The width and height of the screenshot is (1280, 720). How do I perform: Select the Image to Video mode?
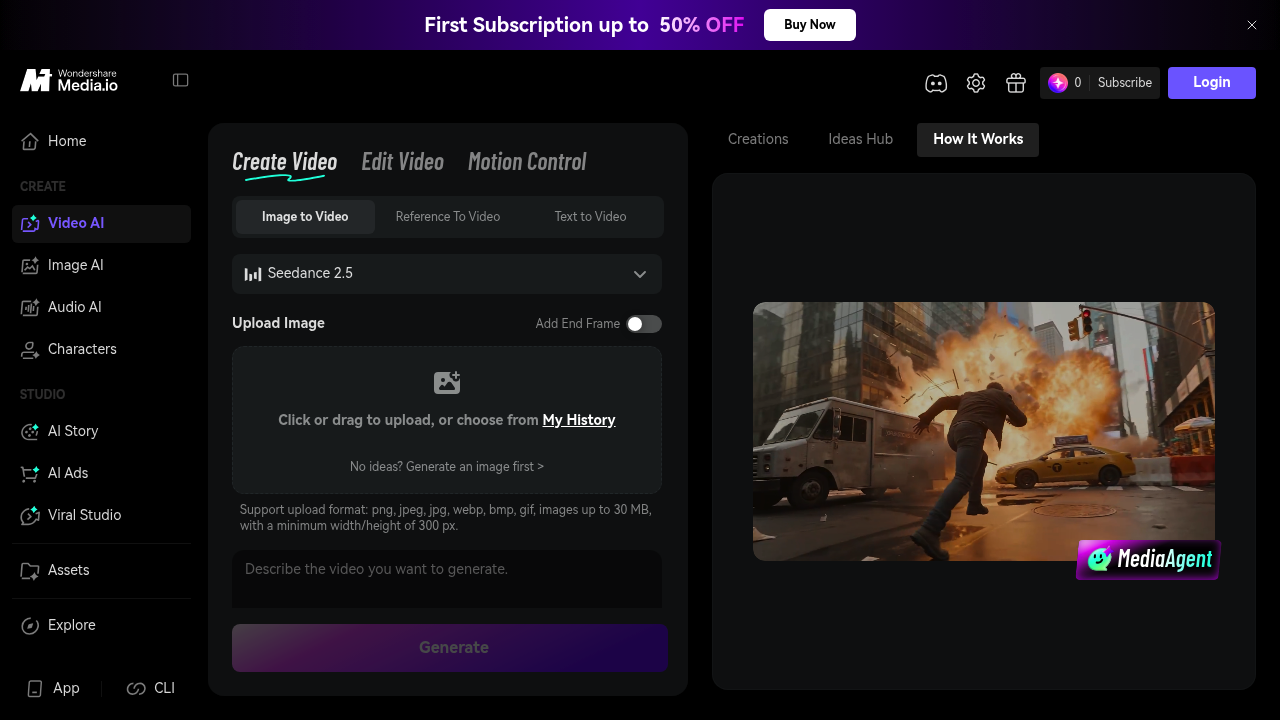pyautogui.click(x=305, y=217)
